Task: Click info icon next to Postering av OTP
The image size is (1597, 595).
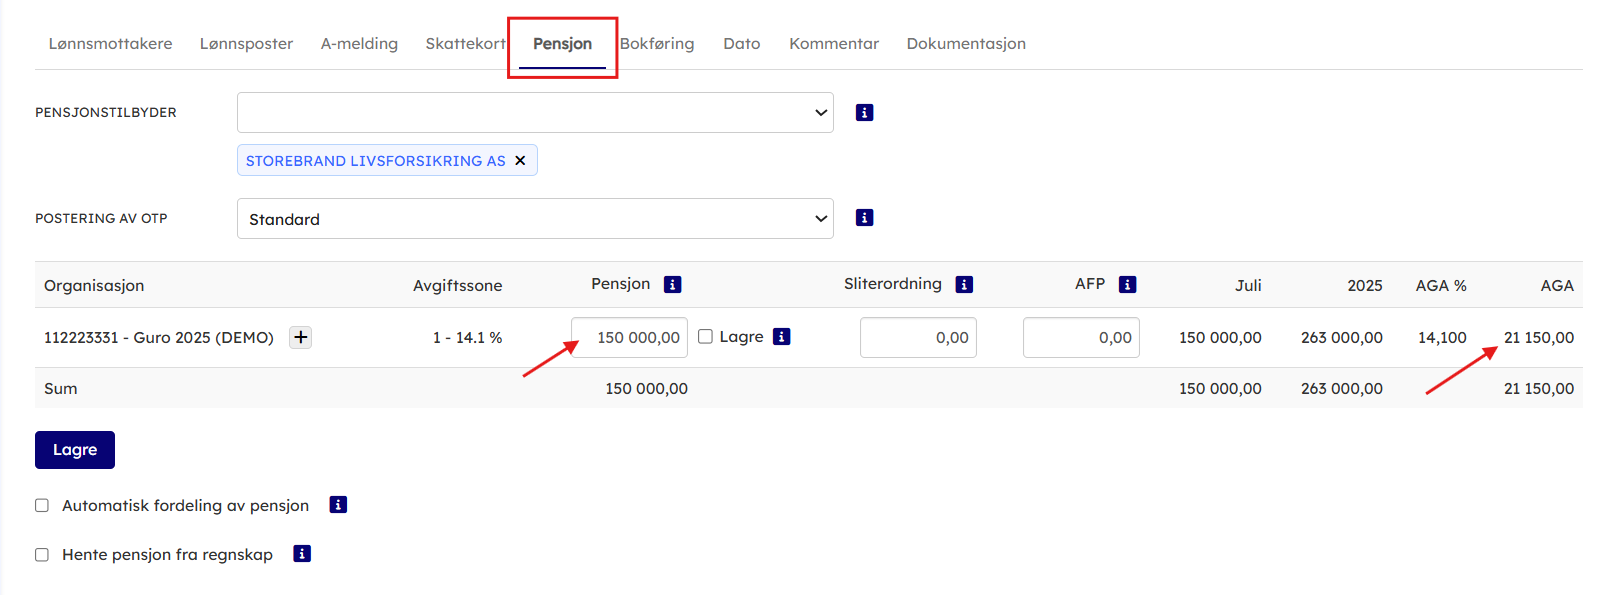Action: 864,218
